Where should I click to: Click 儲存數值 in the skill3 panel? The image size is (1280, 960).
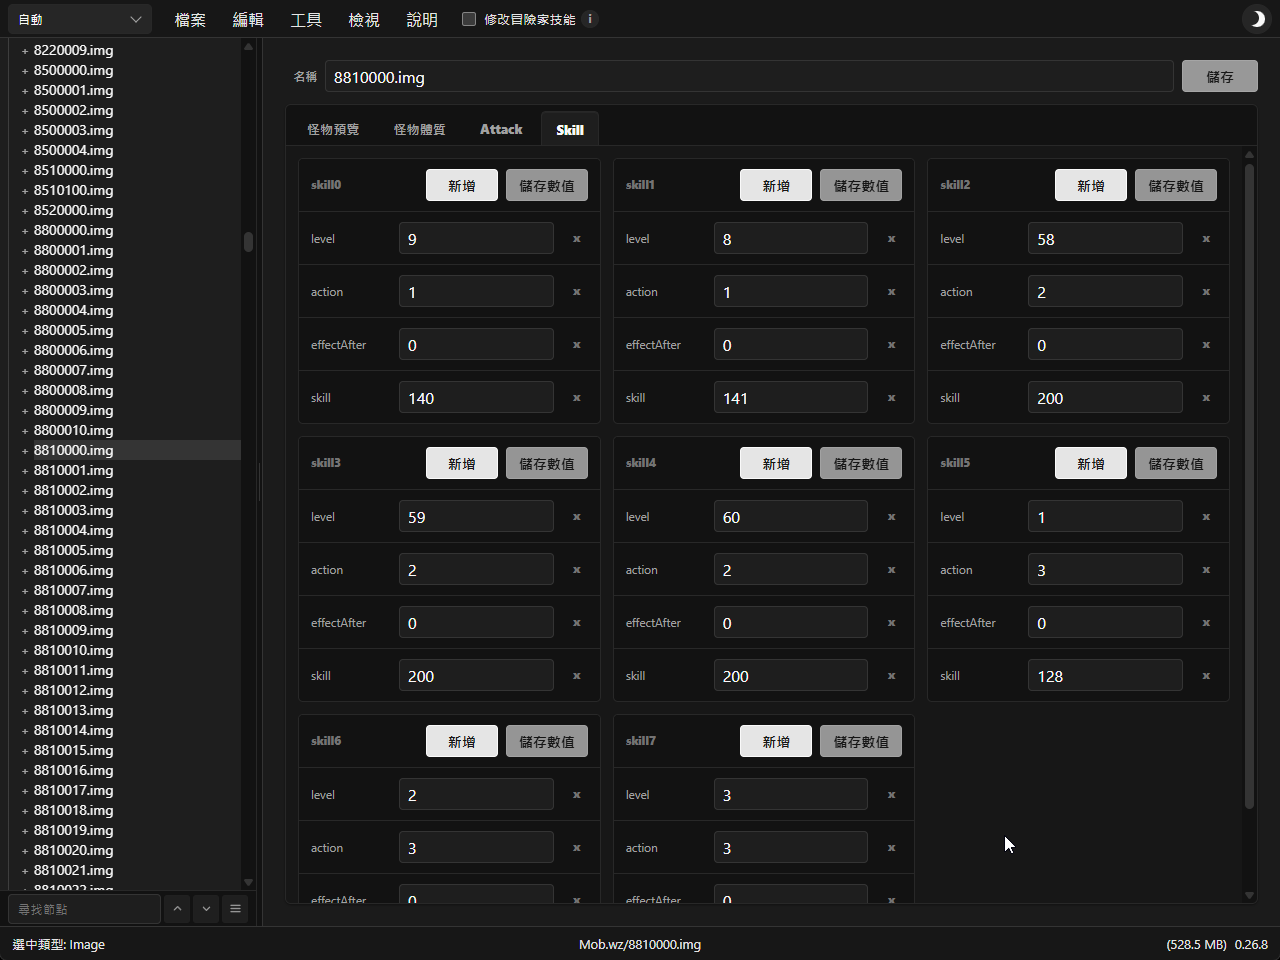tap(547, 463)
